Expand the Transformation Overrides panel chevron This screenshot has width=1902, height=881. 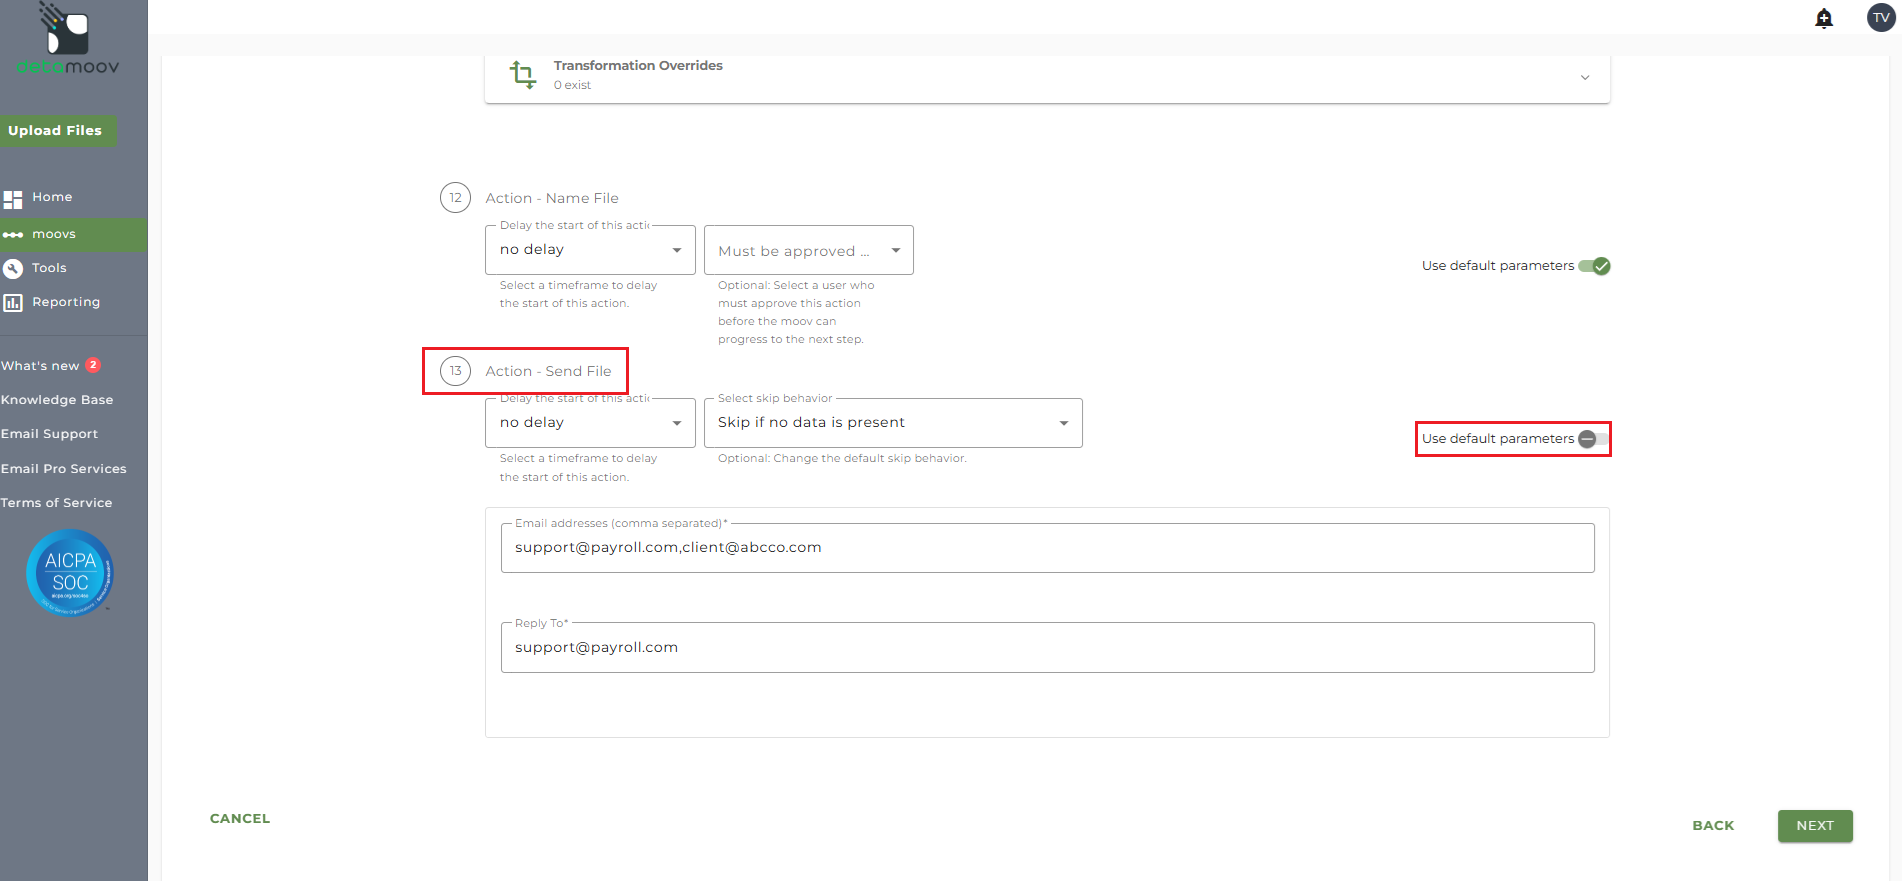coord(1584,78)
